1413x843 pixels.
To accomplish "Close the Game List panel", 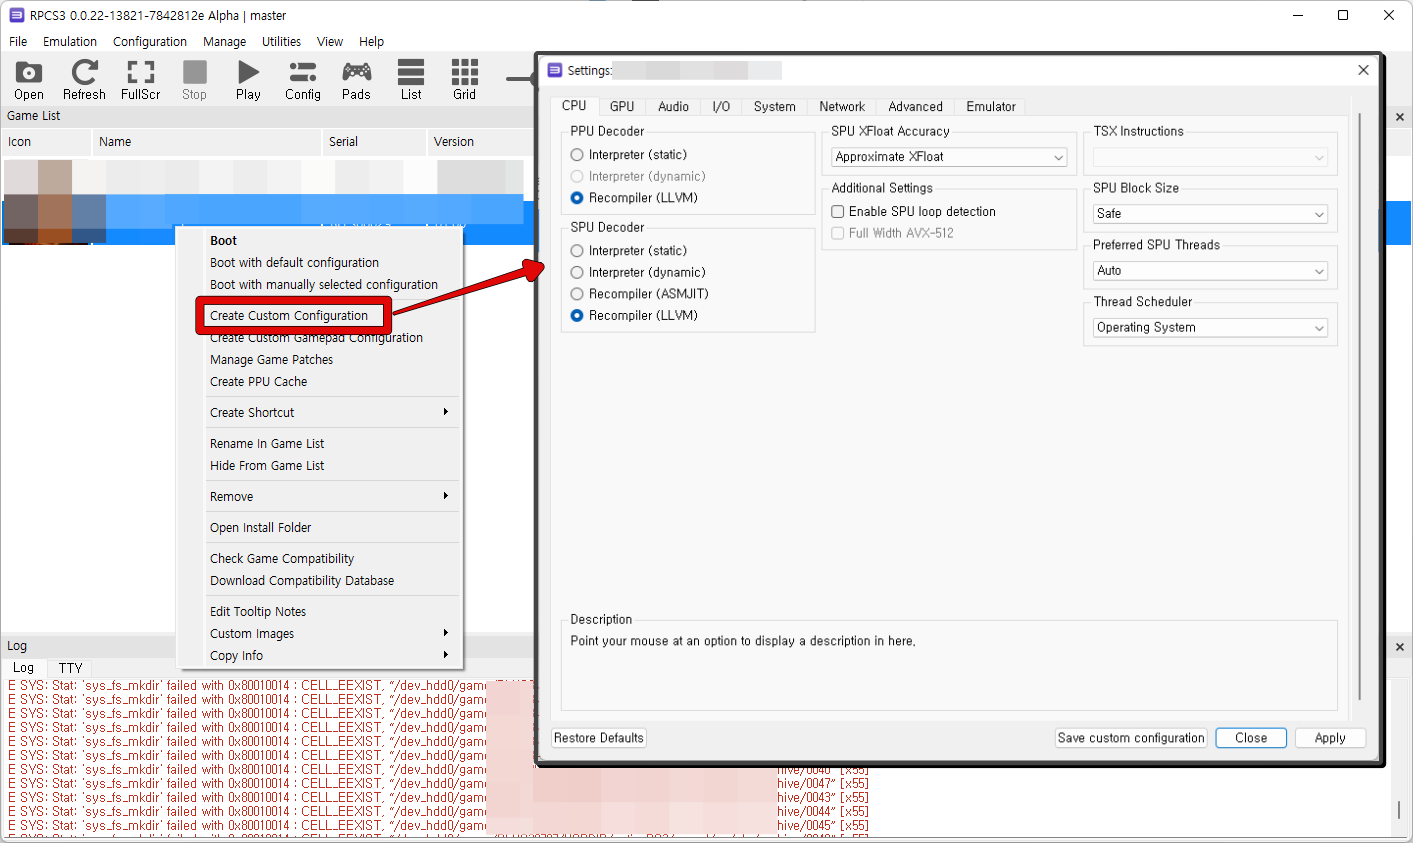I will click(1399, 117).
